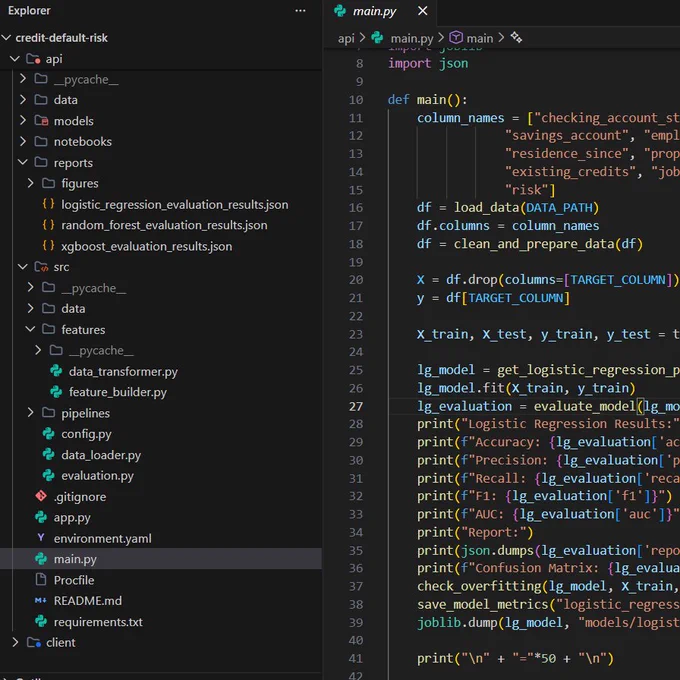Viewport: 680px width, 680px height.
Task: Click JSON icon of random_forest_evaluation_results.json
Action: tap(49, 225)
